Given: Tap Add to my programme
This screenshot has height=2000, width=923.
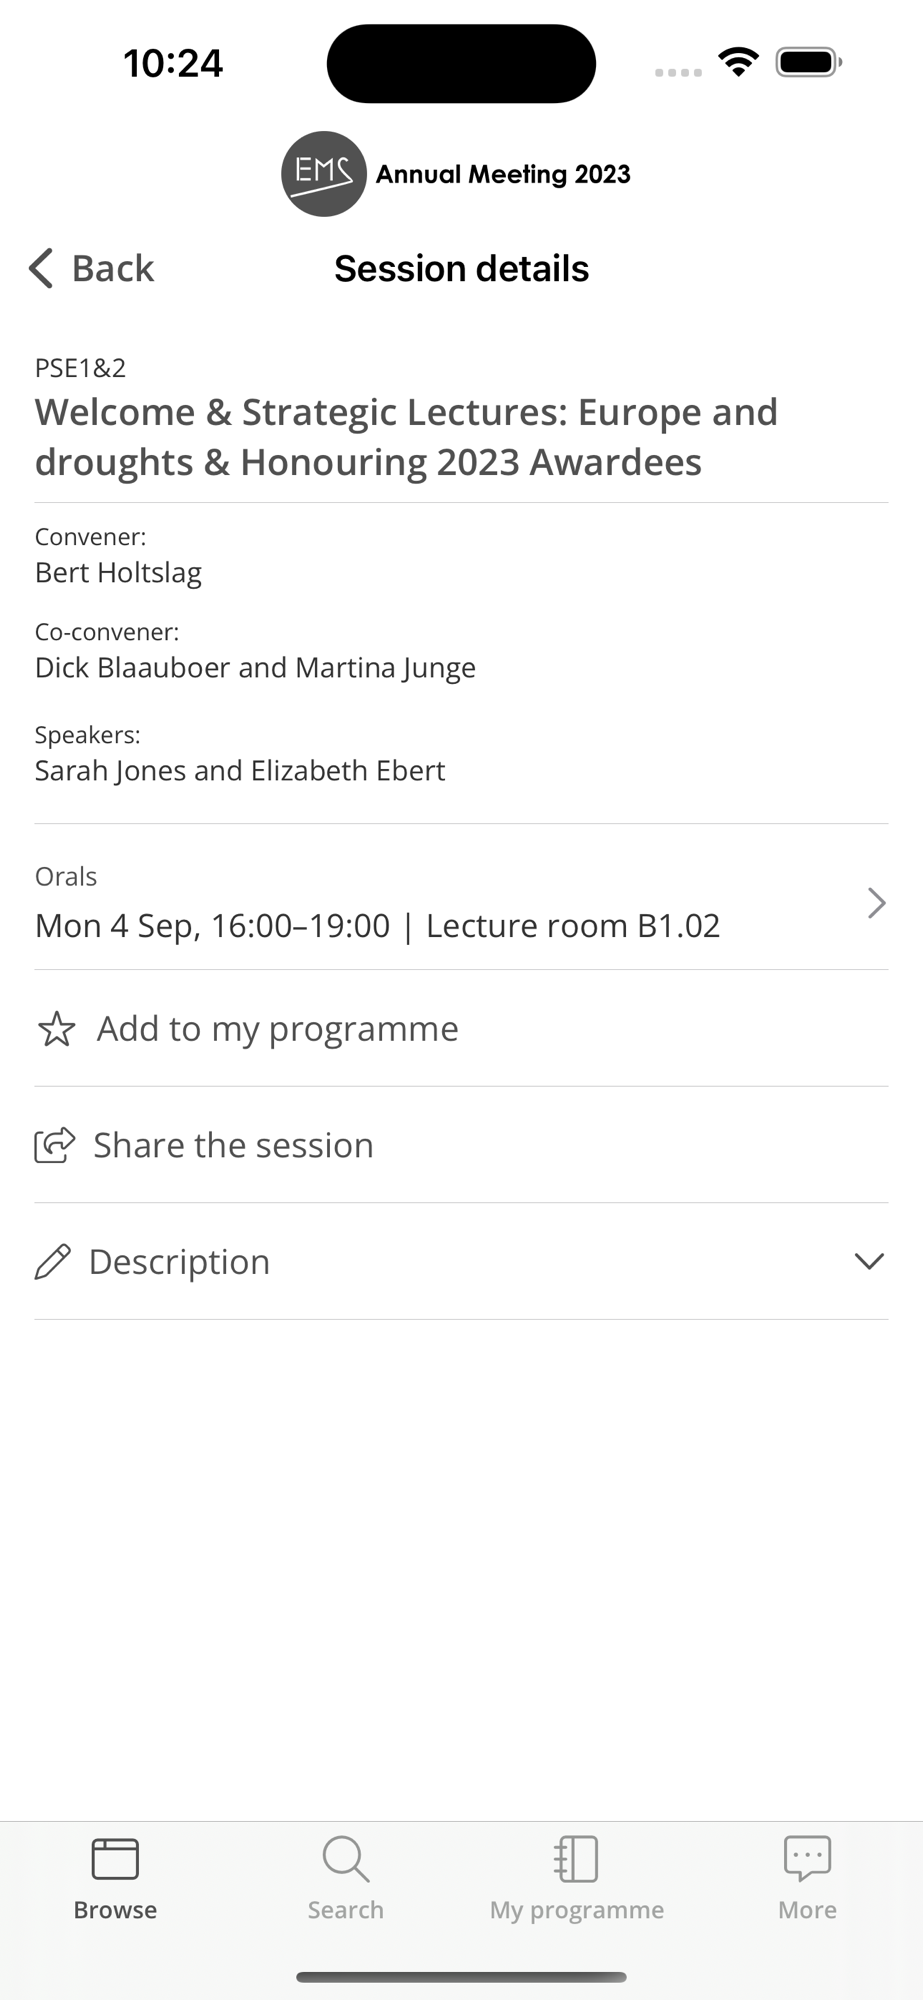Looking at the screenshot, I should click(277, 1029).
